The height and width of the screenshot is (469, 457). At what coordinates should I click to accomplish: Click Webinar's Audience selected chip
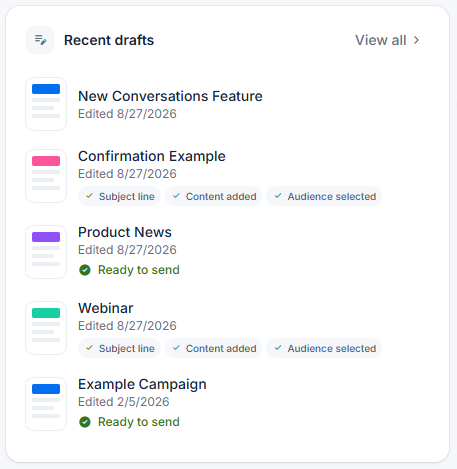point(324,348)
